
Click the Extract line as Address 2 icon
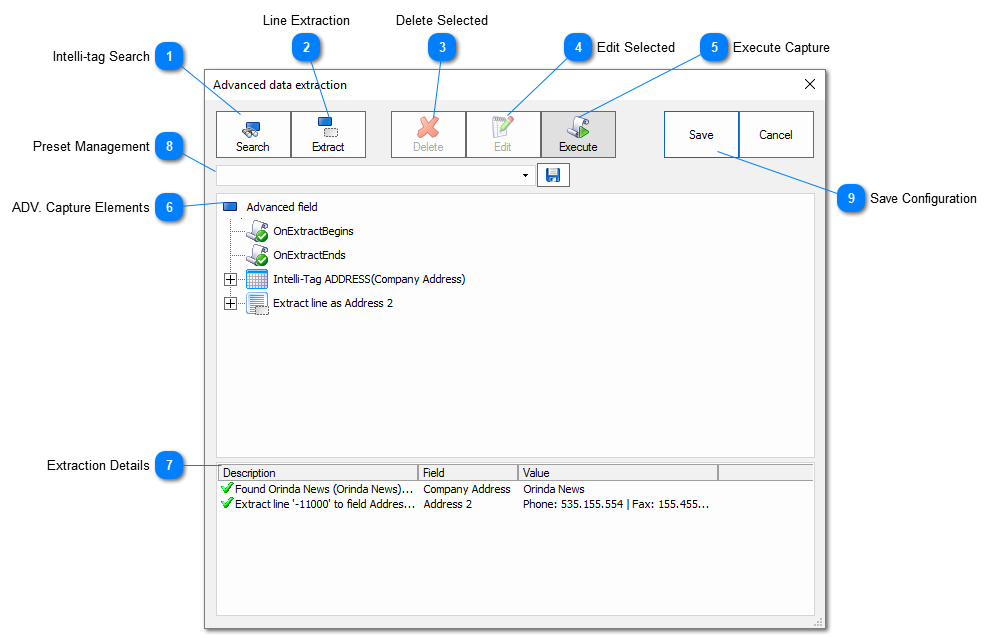[257, 303]
